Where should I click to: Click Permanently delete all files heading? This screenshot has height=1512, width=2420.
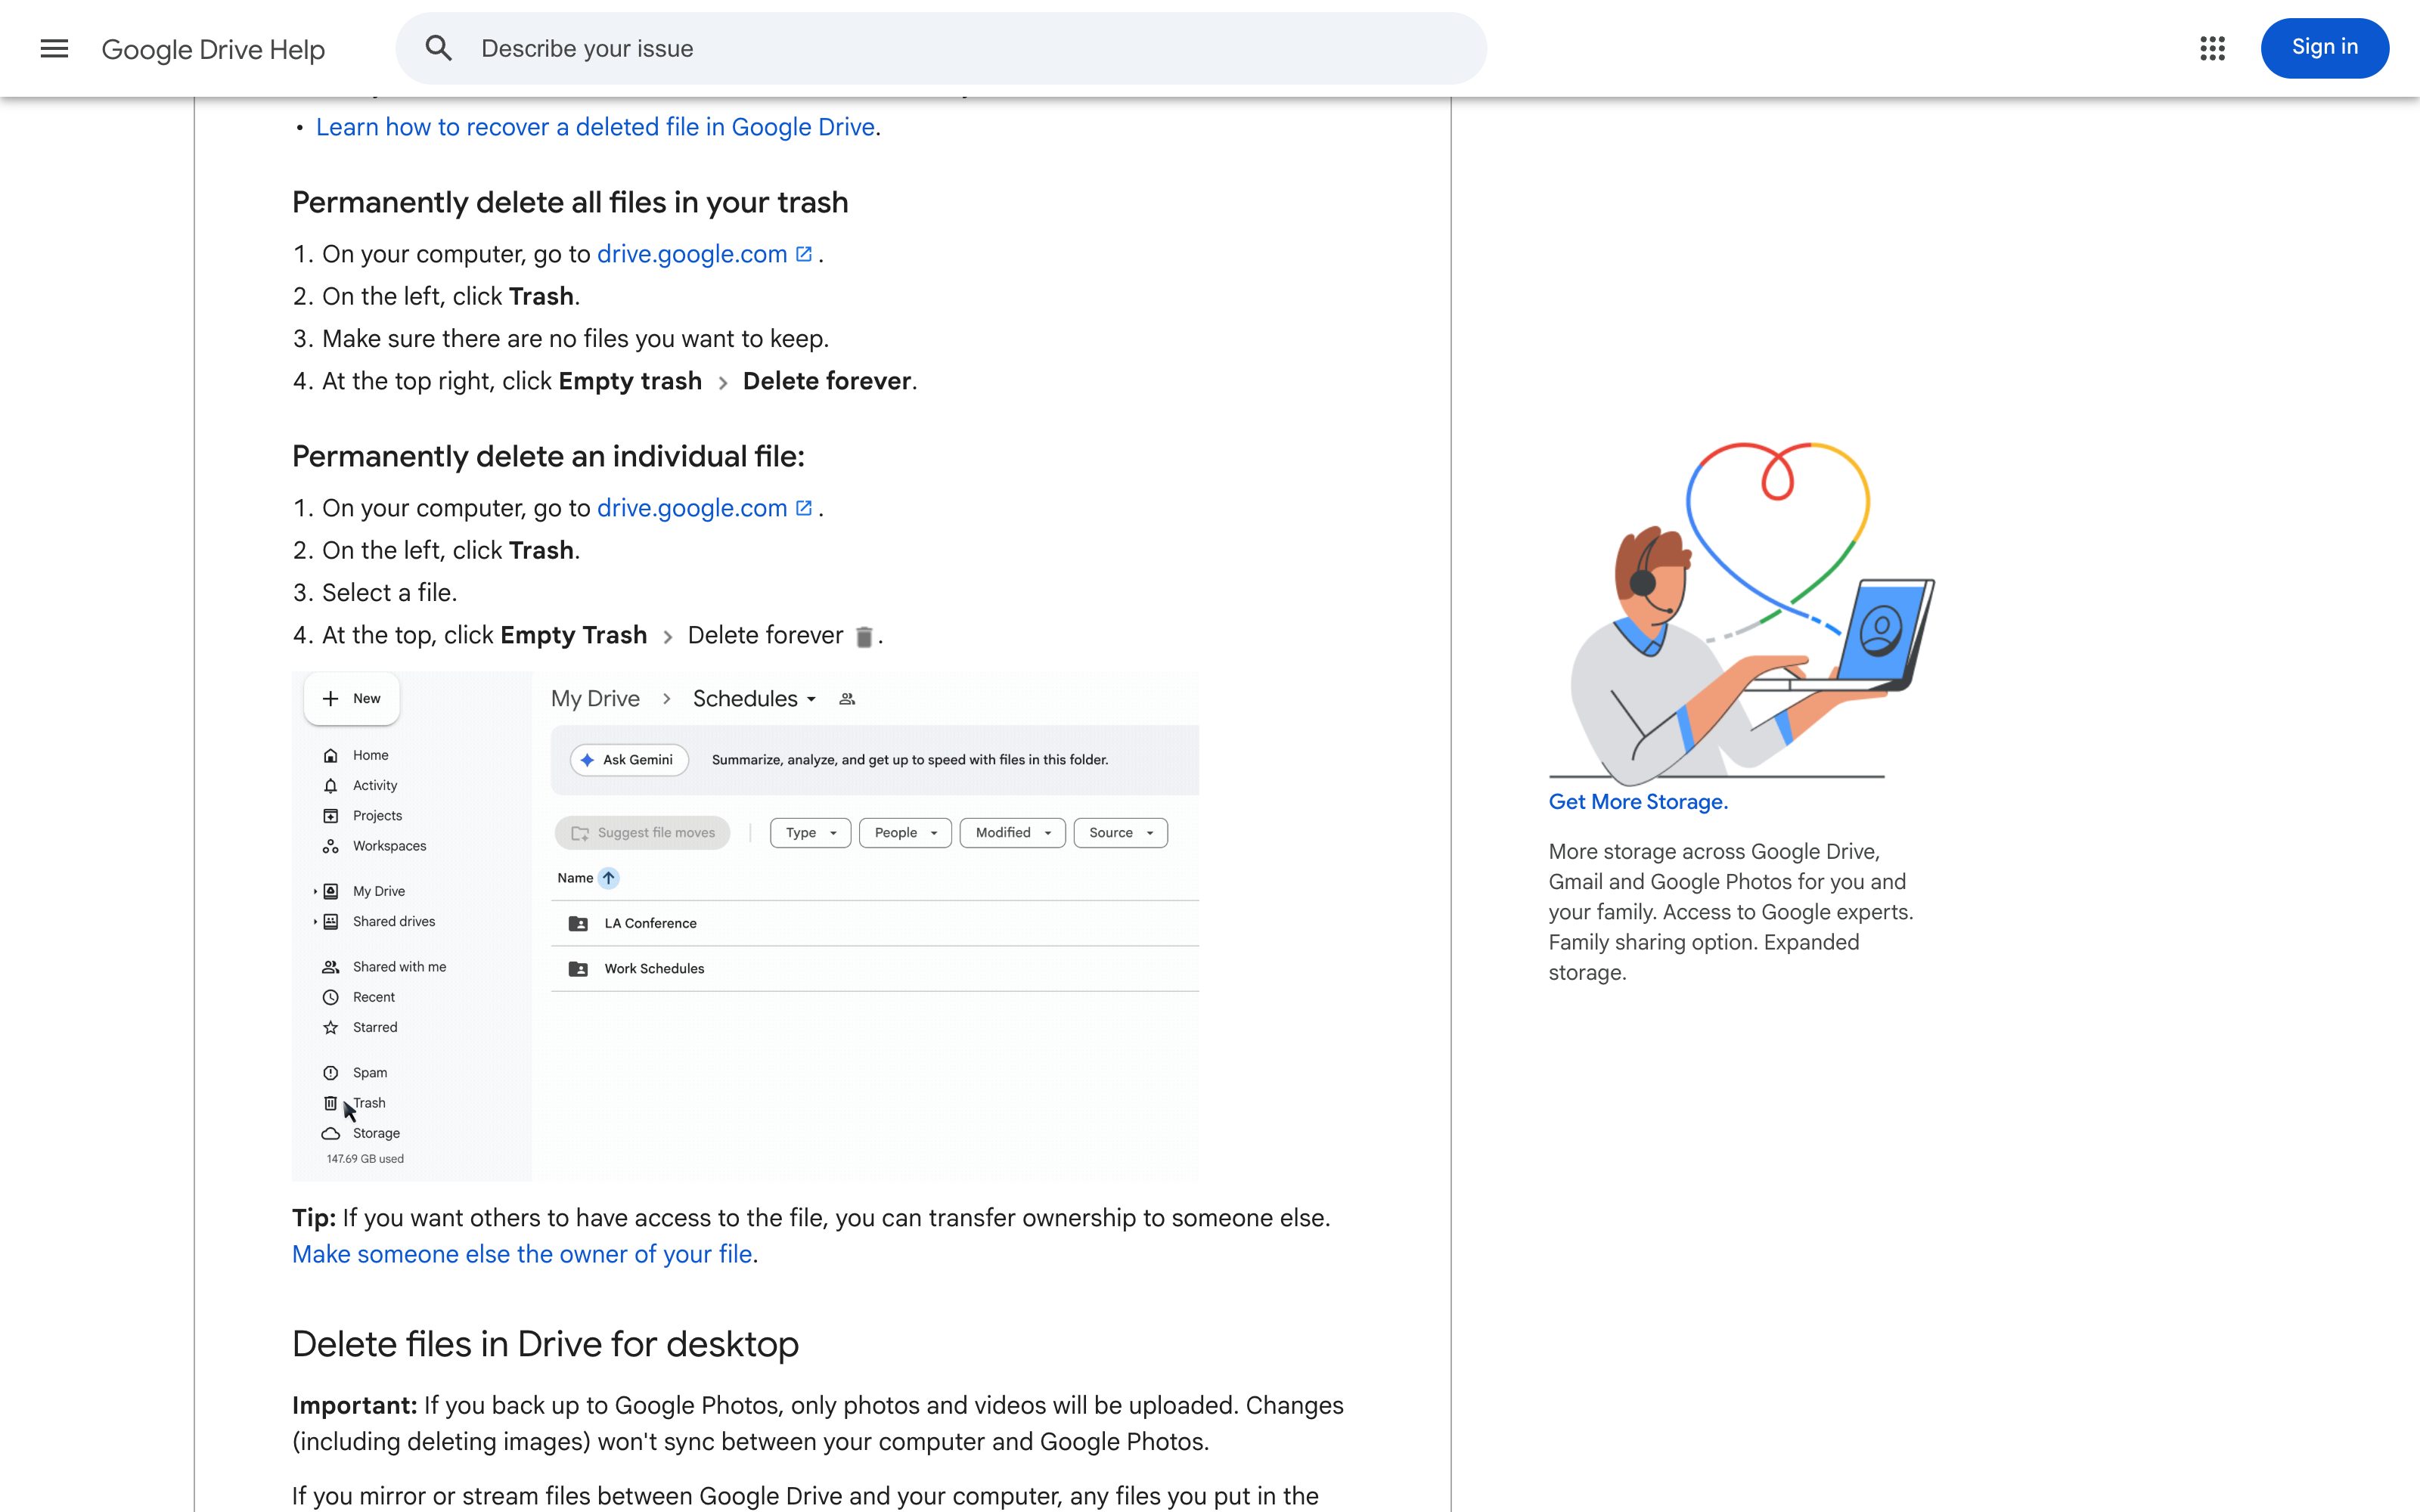click(570, 202)
